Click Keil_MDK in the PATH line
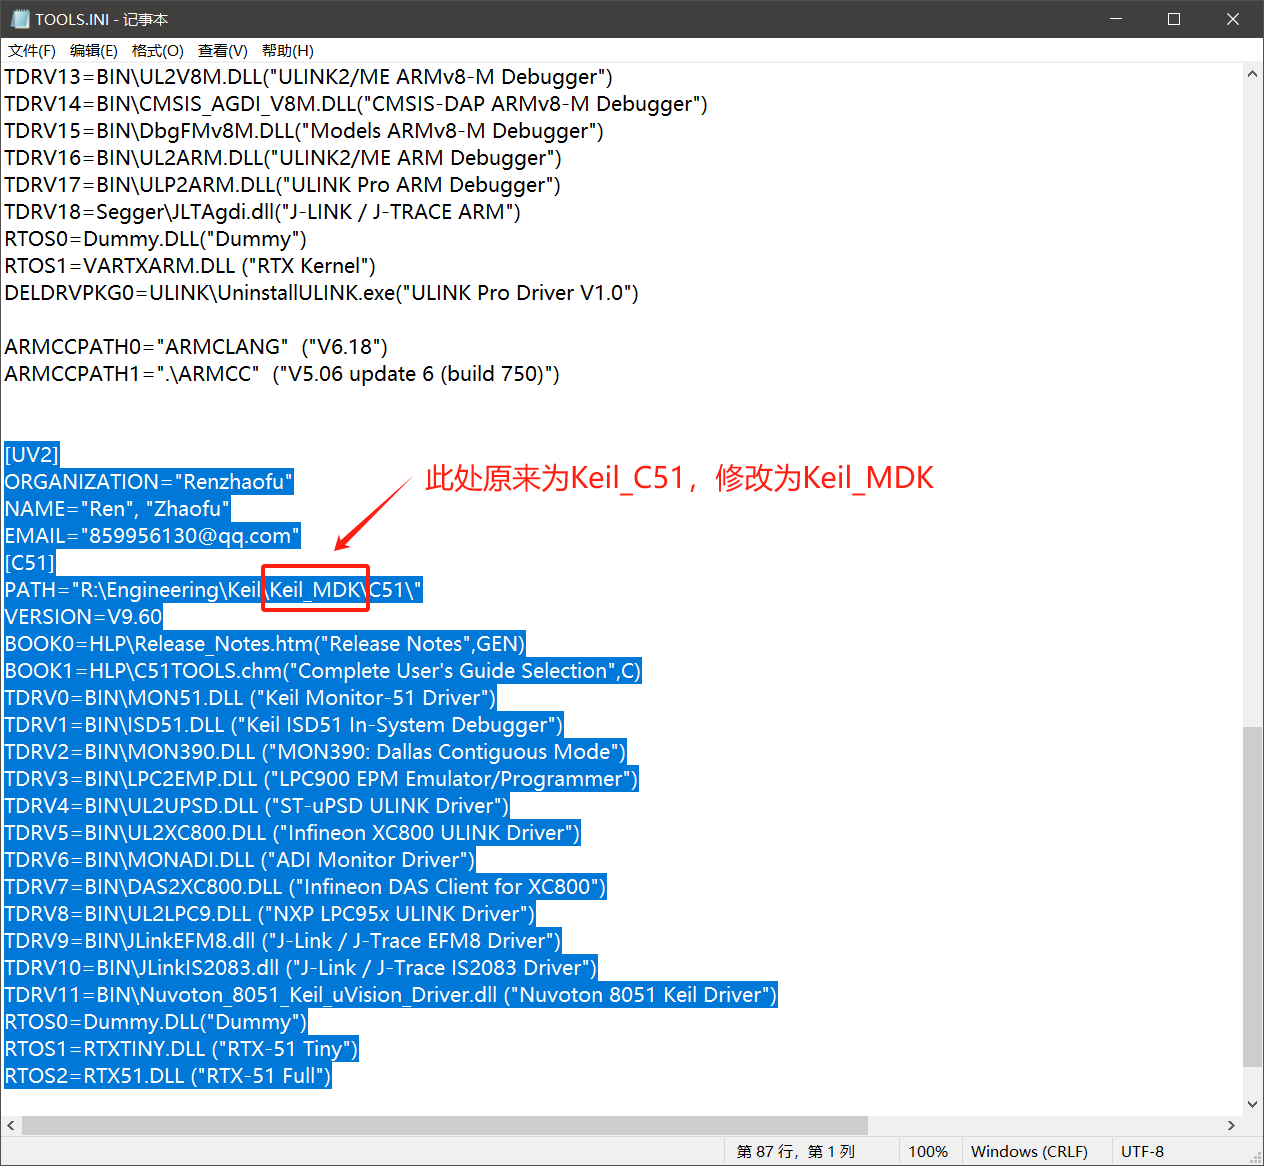 (x=315, y=590)
